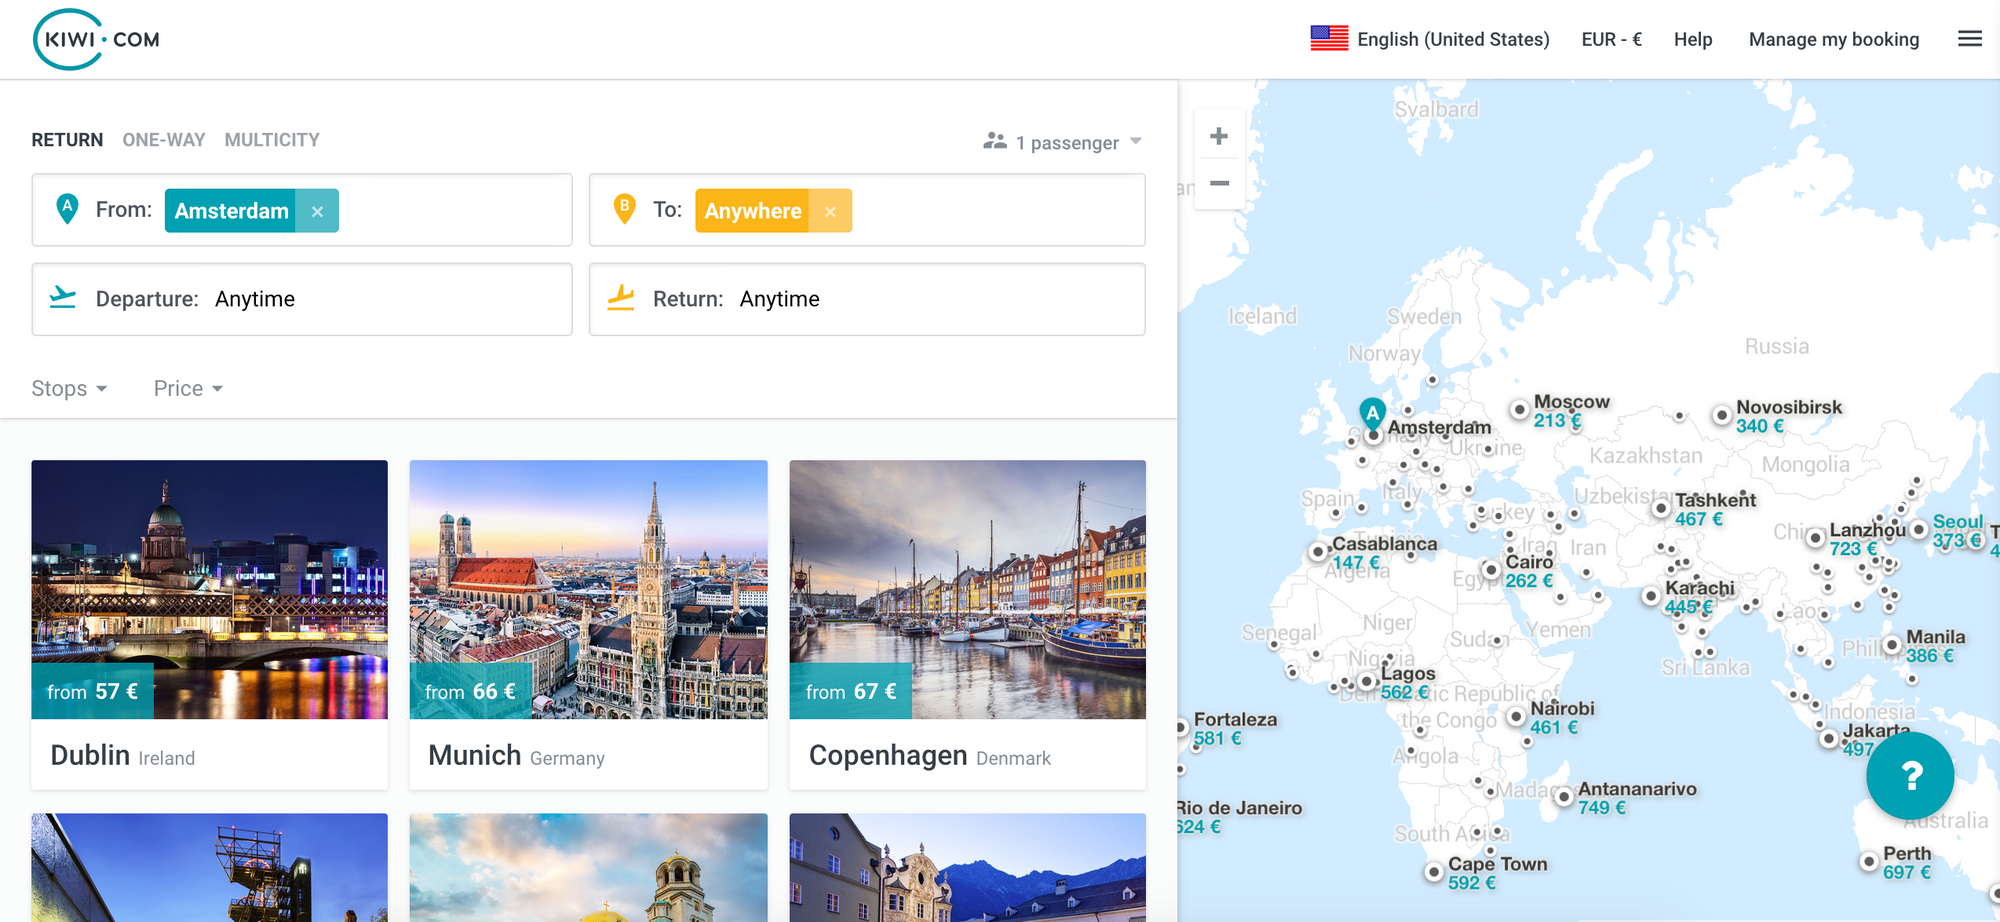The width and height of the screenshot is (2000, 922).
Task: Select the Lagos map marker
Action: coord(1366,682)
